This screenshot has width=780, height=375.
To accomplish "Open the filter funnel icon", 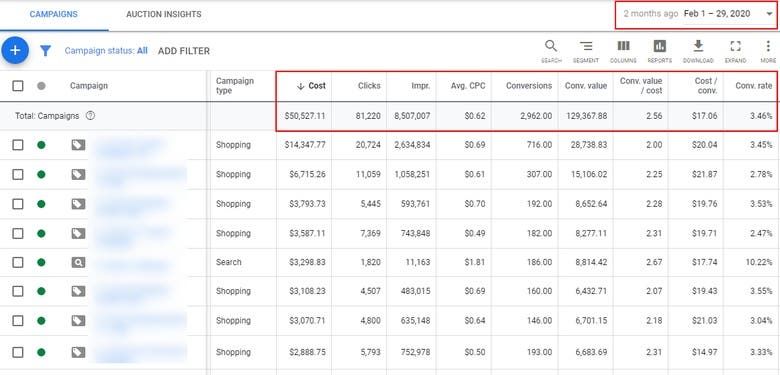I will point(45,51).
